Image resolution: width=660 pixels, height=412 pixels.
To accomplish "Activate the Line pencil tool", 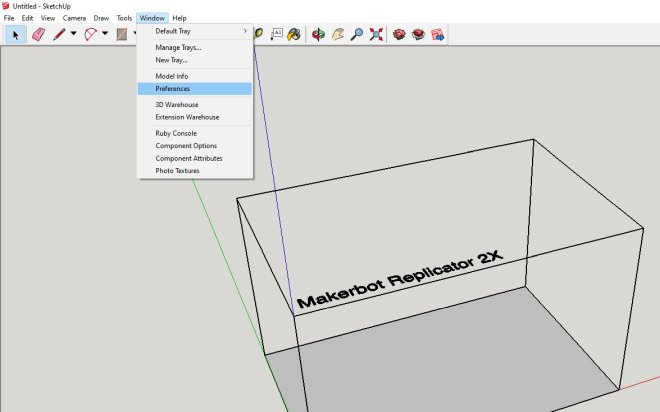I will tap(59, 35).
